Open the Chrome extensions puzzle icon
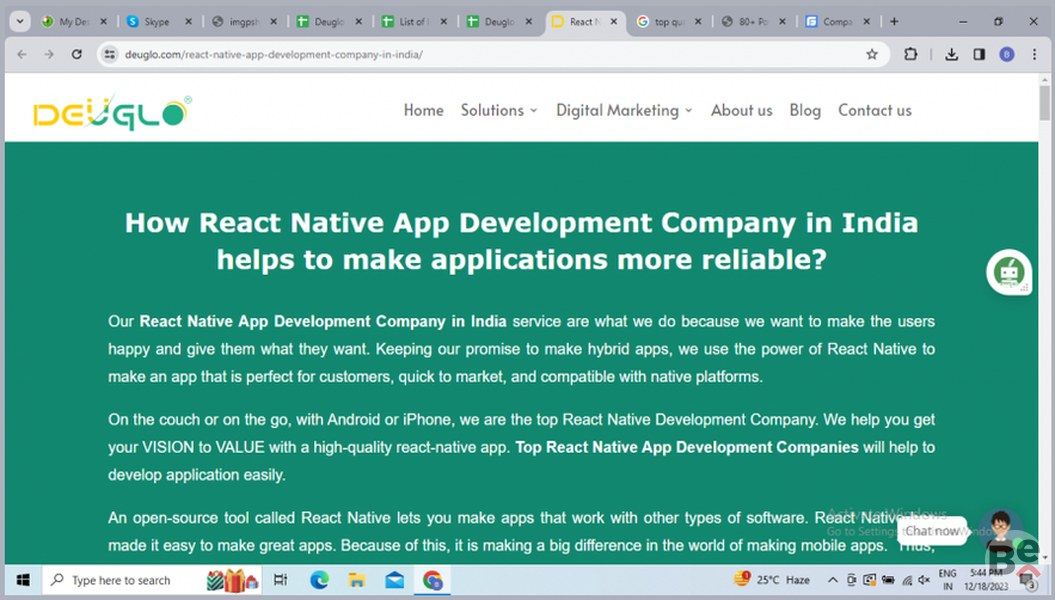This screenshot has height=600, width=1055. pos(910,54)
